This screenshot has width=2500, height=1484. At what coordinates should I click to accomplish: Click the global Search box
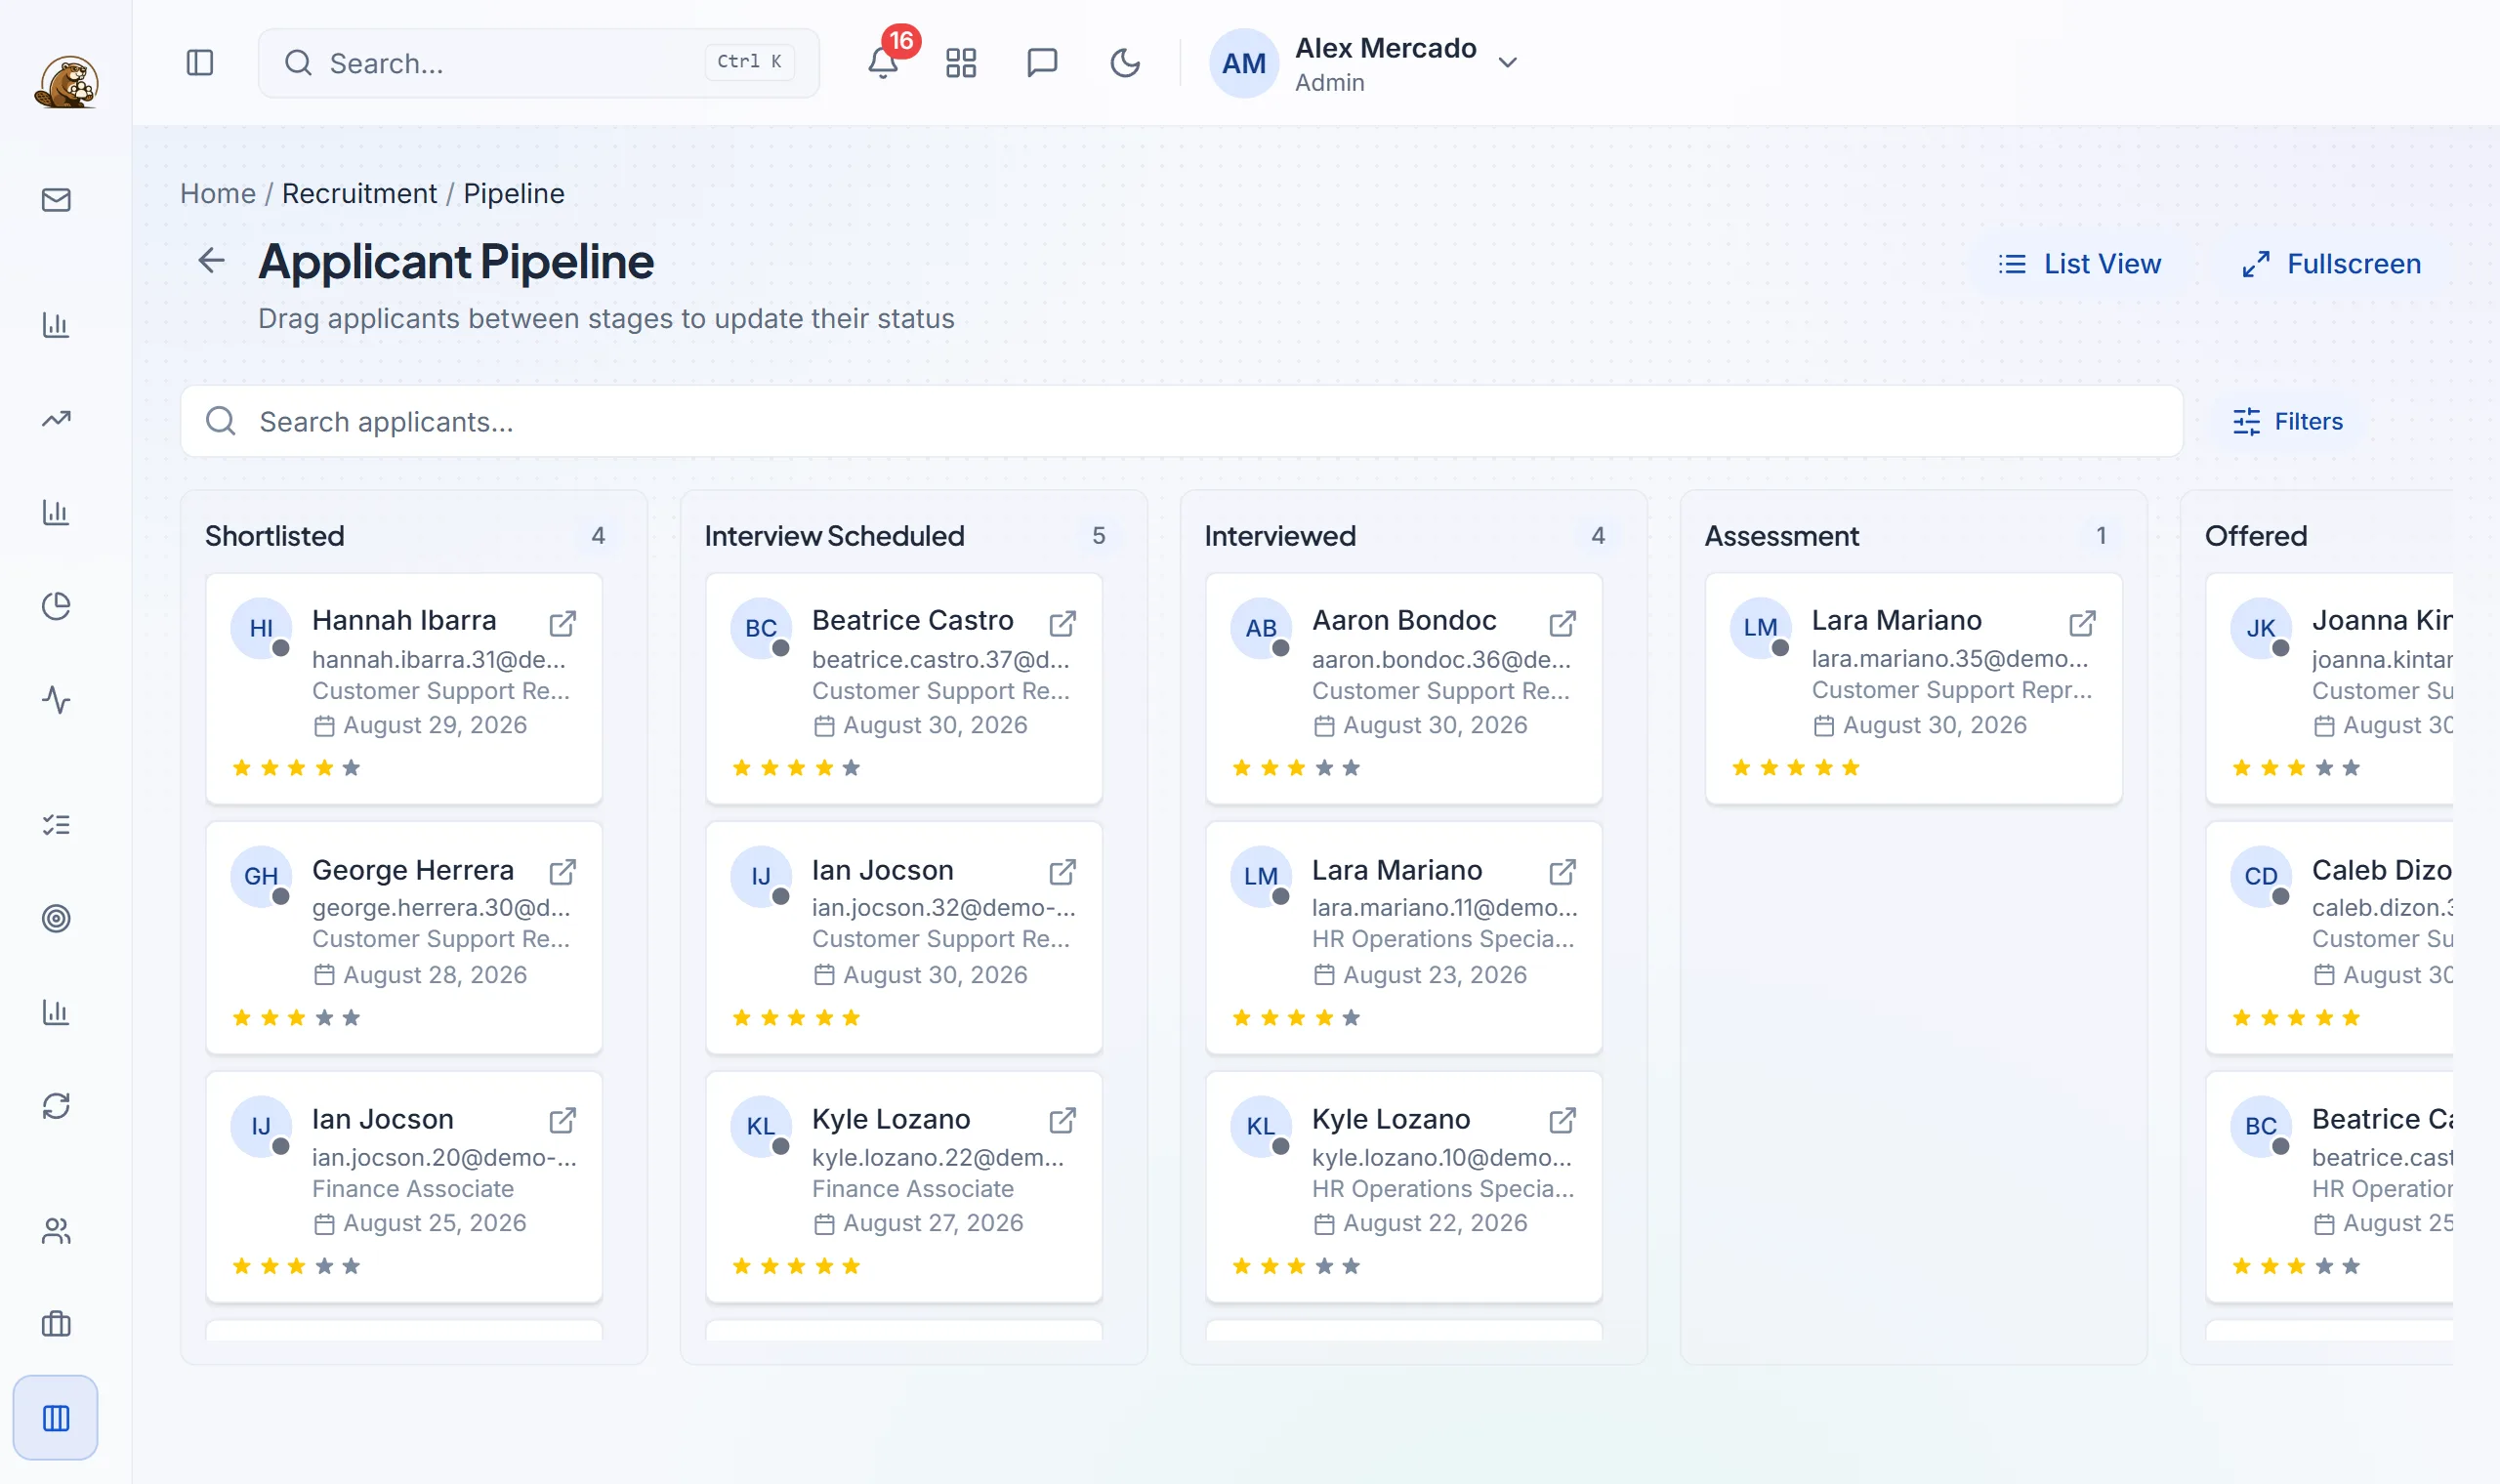(539, 63)
